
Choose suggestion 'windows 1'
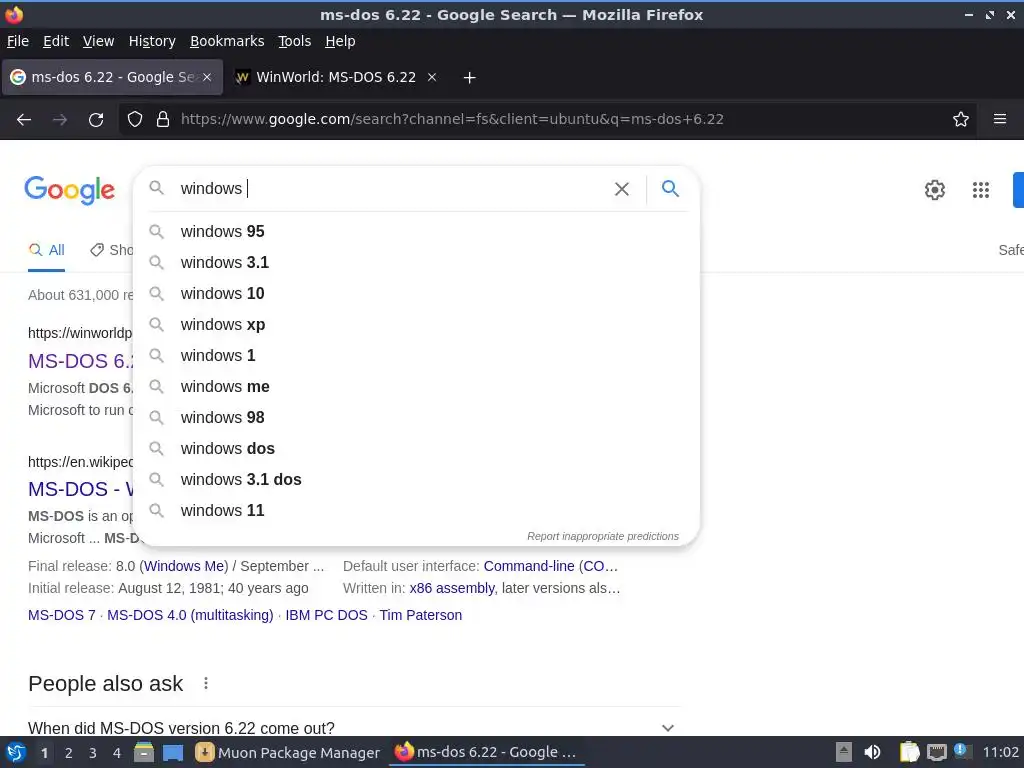coord(418,355)
